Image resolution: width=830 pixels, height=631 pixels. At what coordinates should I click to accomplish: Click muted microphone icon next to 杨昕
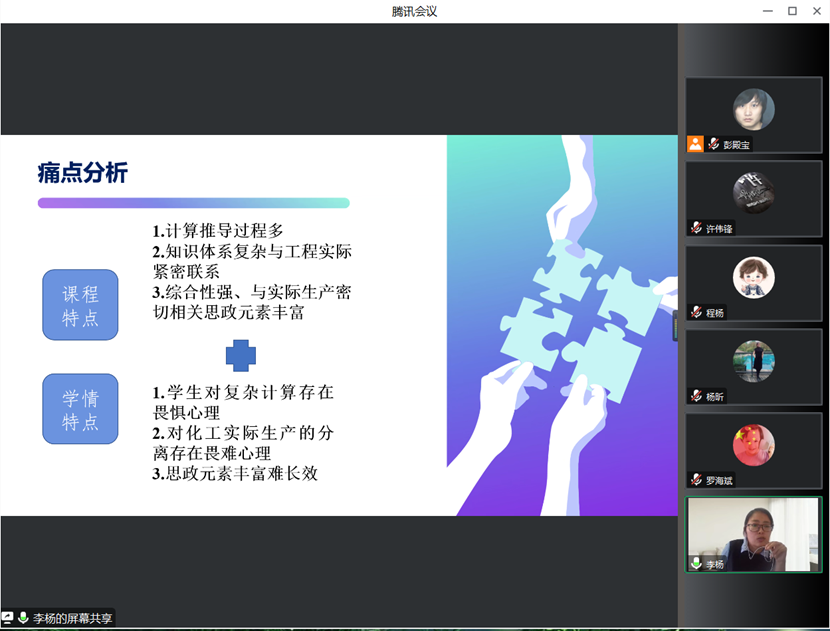click(697, 396)
